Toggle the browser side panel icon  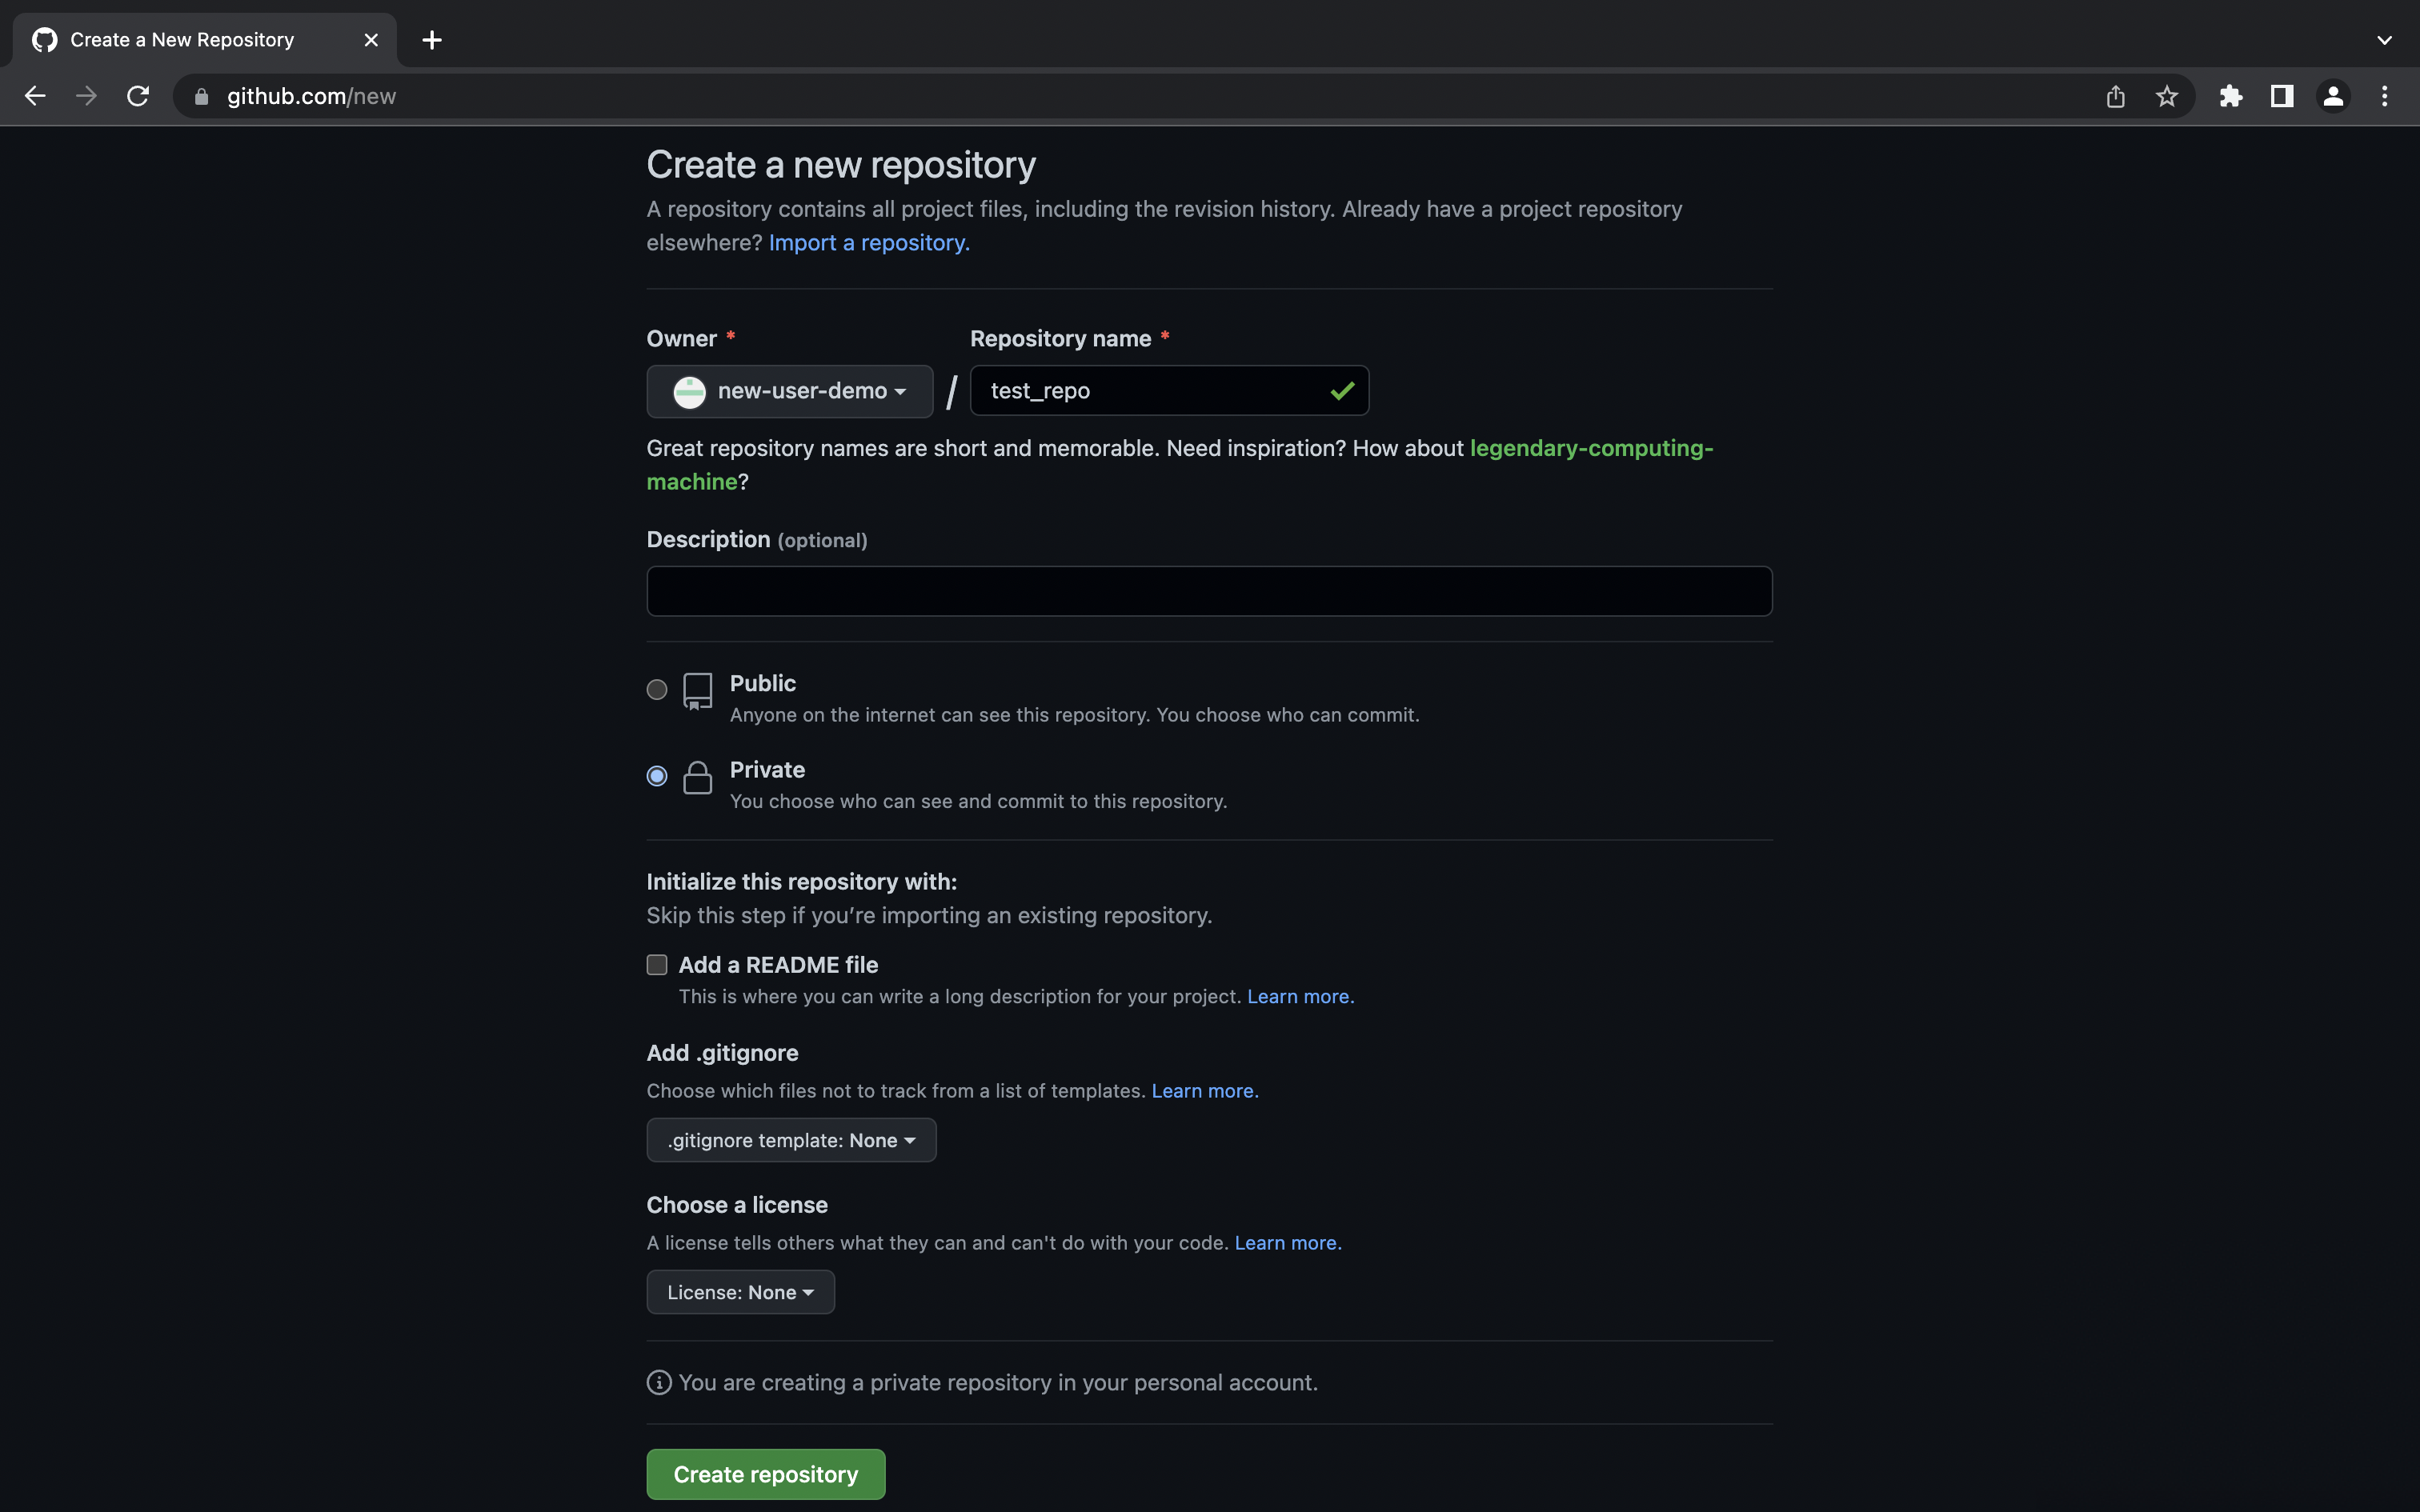pyautogui.click(x=2282, y=96)
